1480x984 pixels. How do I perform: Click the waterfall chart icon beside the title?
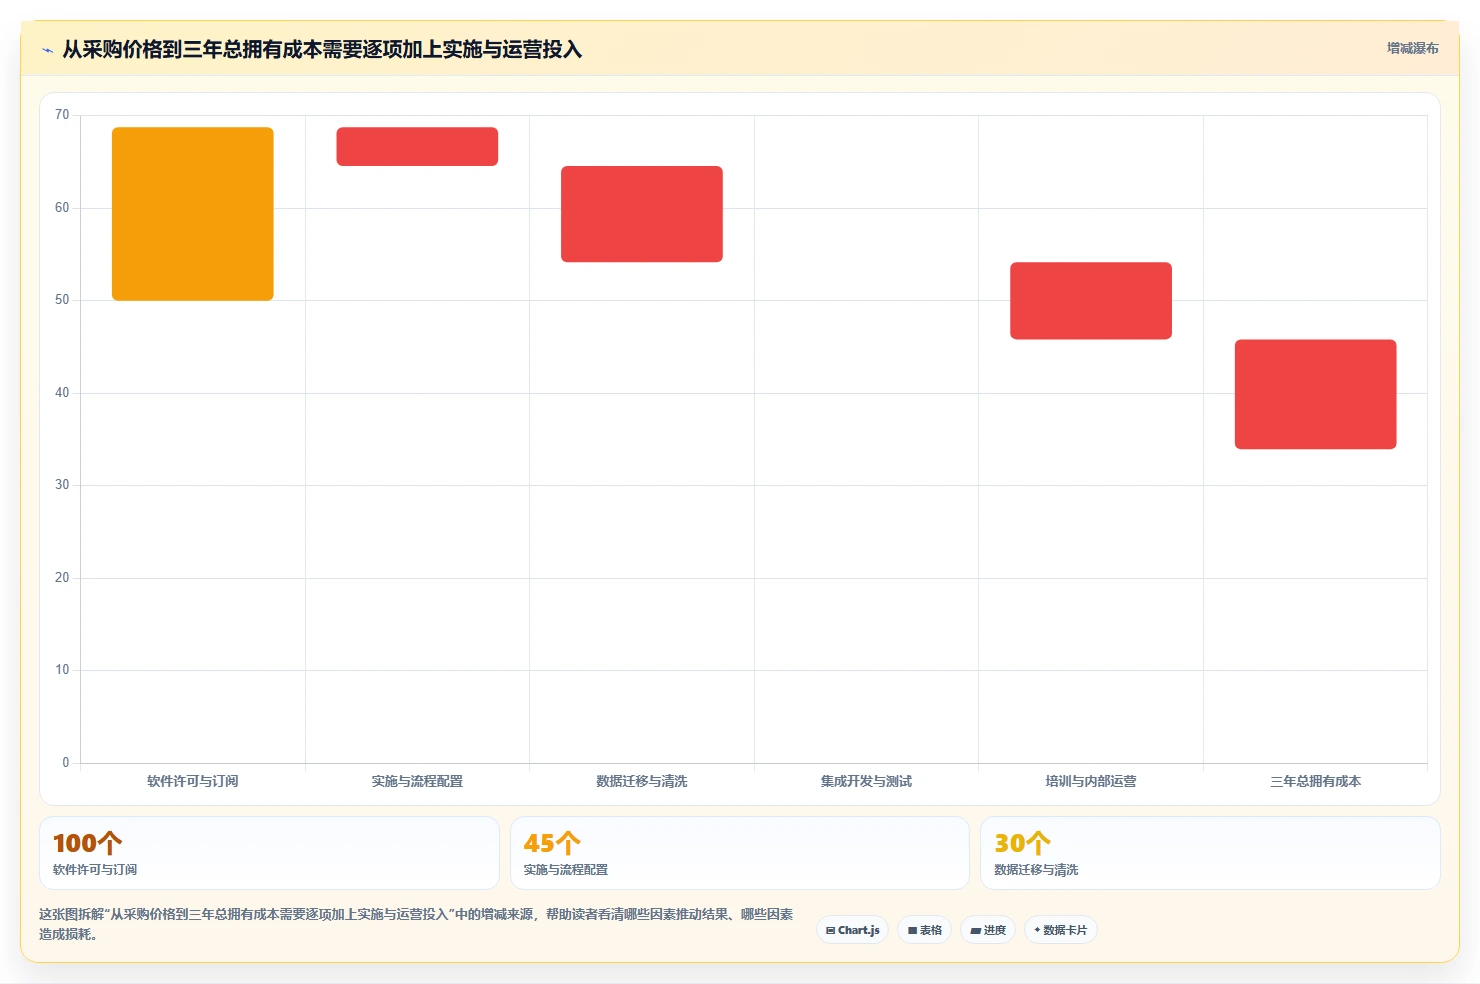pos(47,50)
